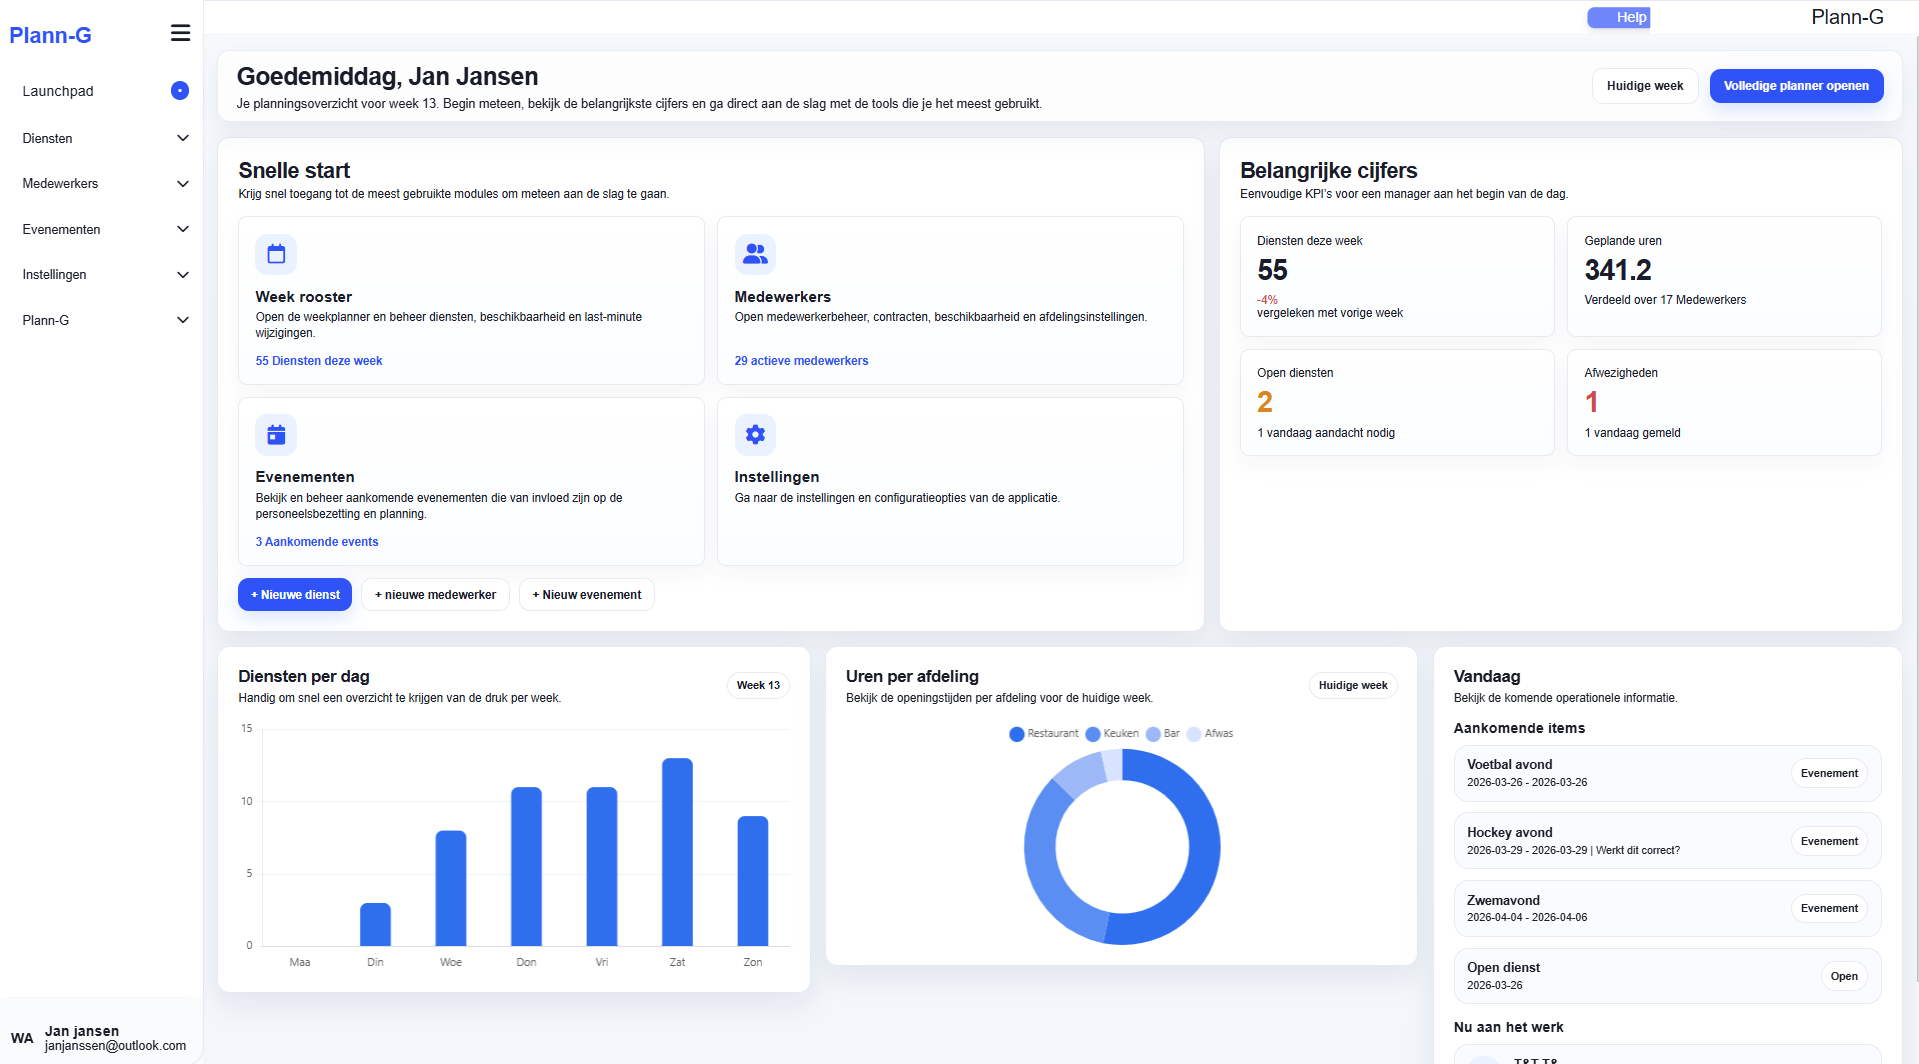Select the Evenementen calendar event icon
The width and height of the screenshot is (1919, 1064).
276,434
